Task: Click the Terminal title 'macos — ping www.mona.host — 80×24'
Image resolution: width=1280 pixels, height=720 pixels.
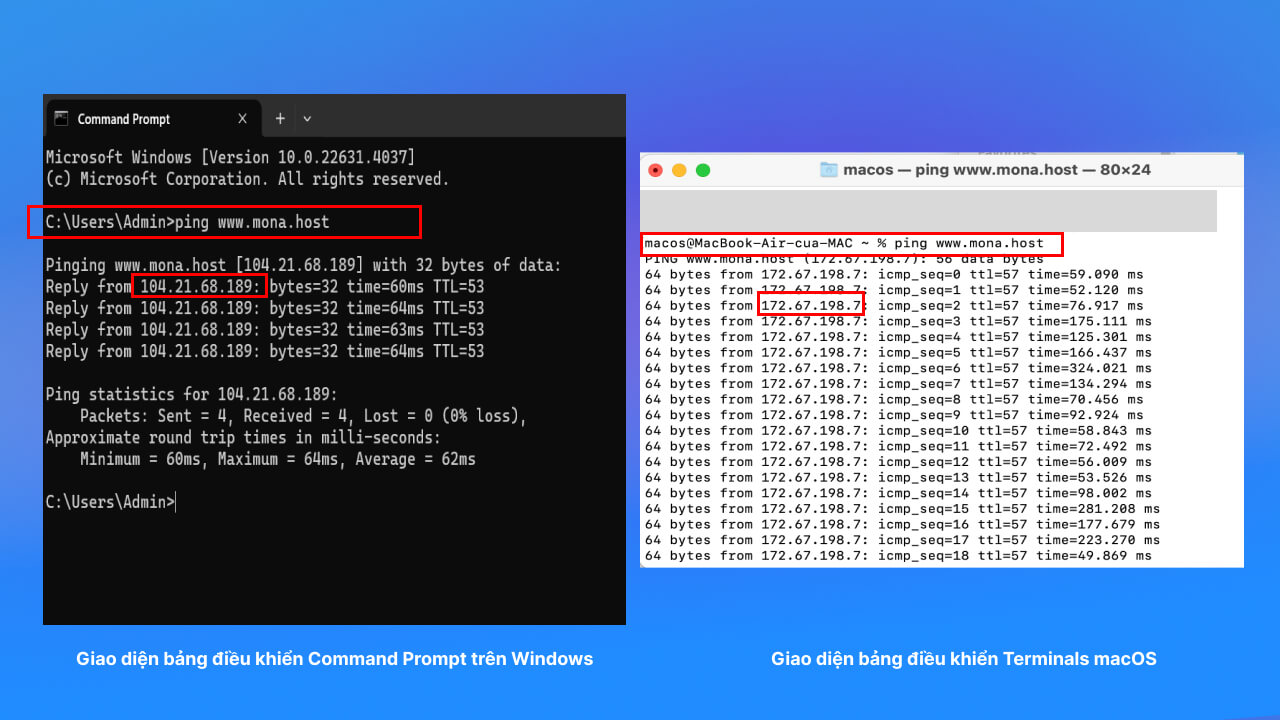Action: 997,170
